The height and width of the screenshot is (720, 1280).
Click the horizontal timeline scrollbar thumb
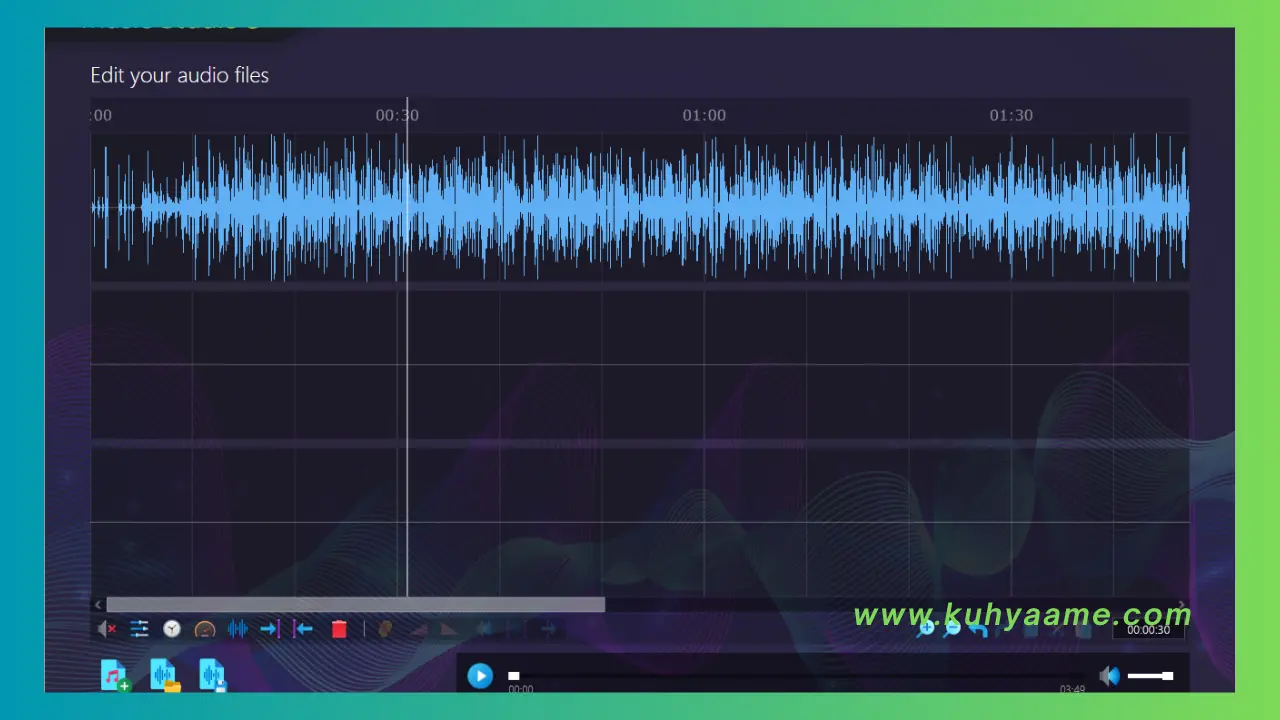coord(356,604)
